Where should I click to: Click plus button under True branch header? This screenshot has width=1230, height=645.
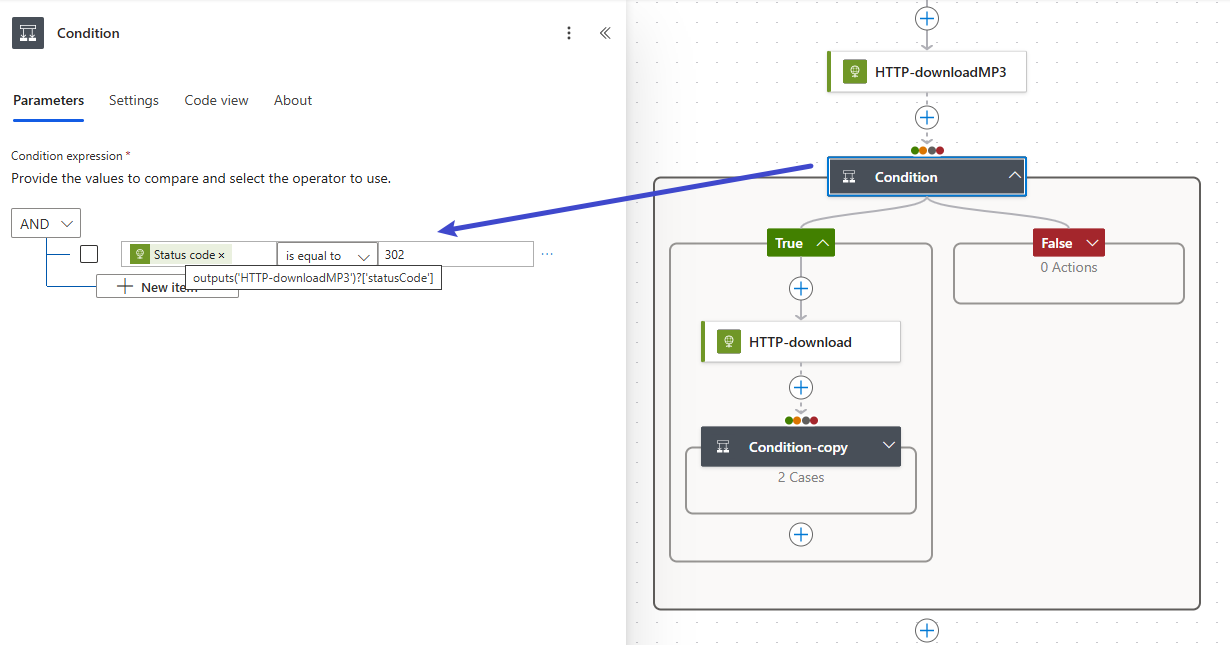pos(801,289)
